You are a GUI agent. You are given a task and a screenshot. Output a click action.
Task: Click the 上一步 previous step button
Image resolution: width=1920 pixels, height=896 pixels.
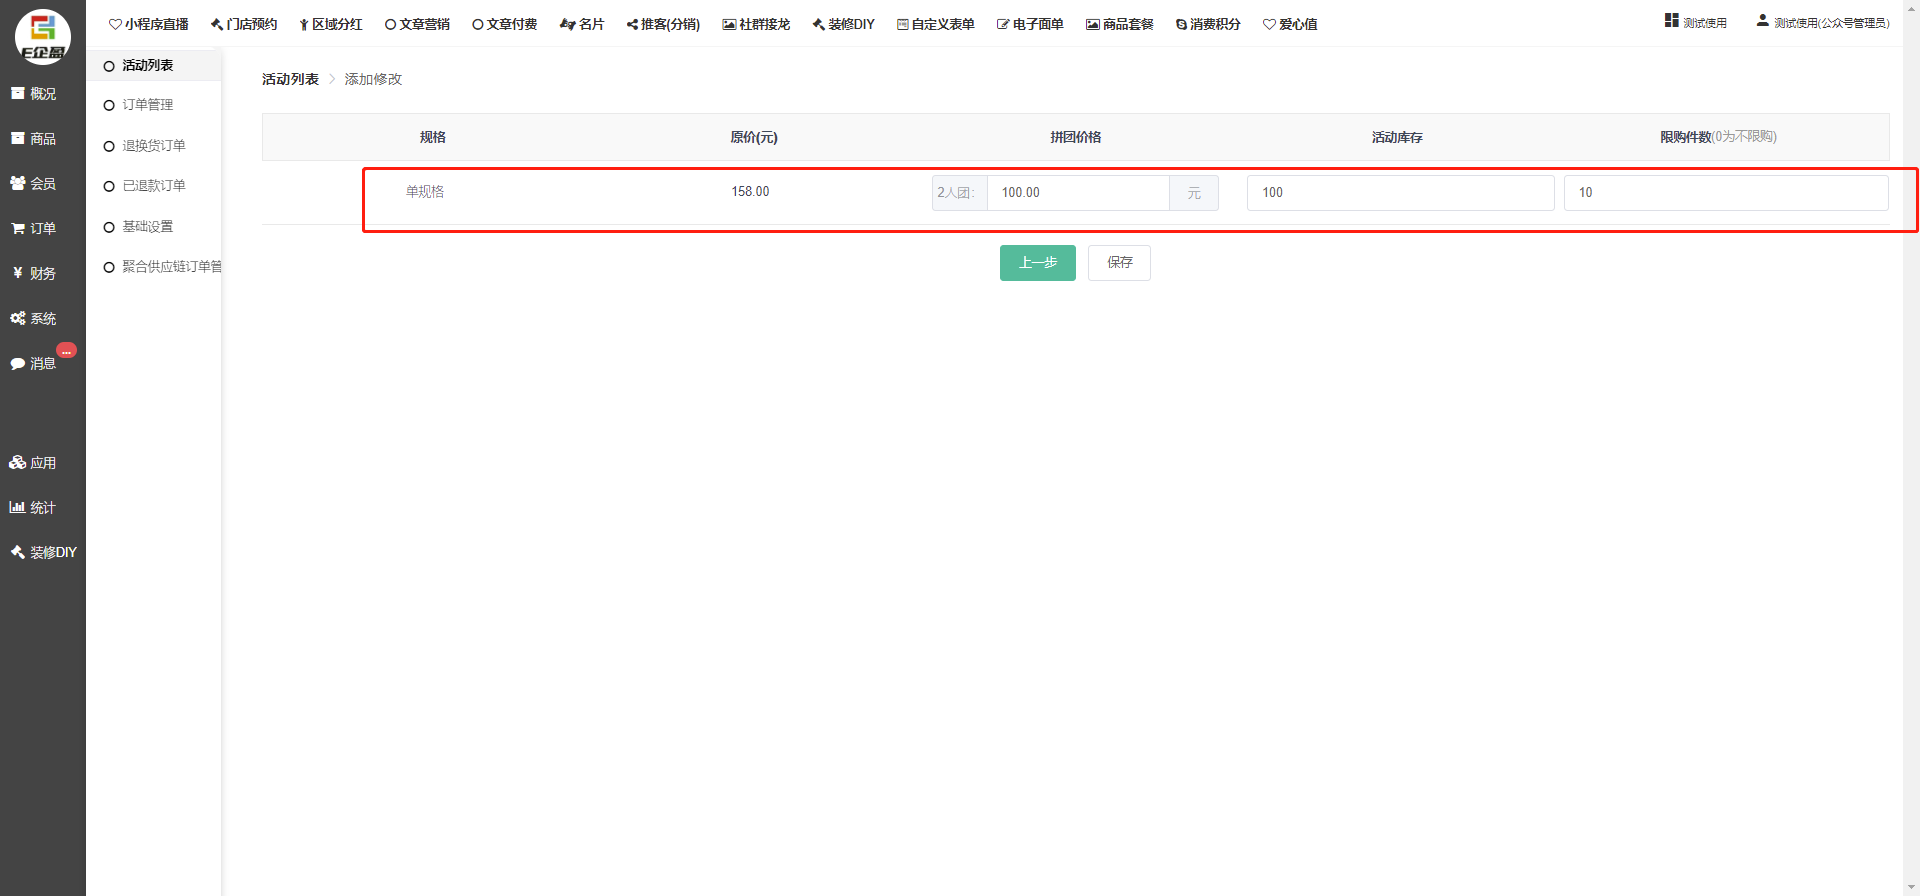click(1037, 263)
